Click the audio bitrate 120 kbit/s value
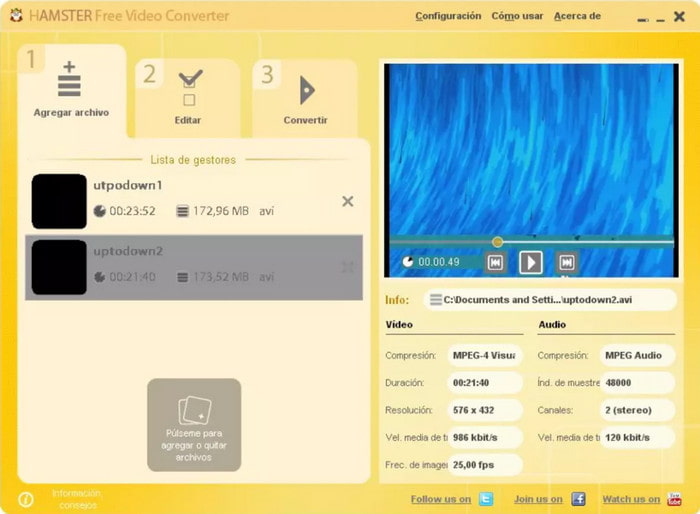Viewport: 700px width, 514px height. [x=637, y=438]
